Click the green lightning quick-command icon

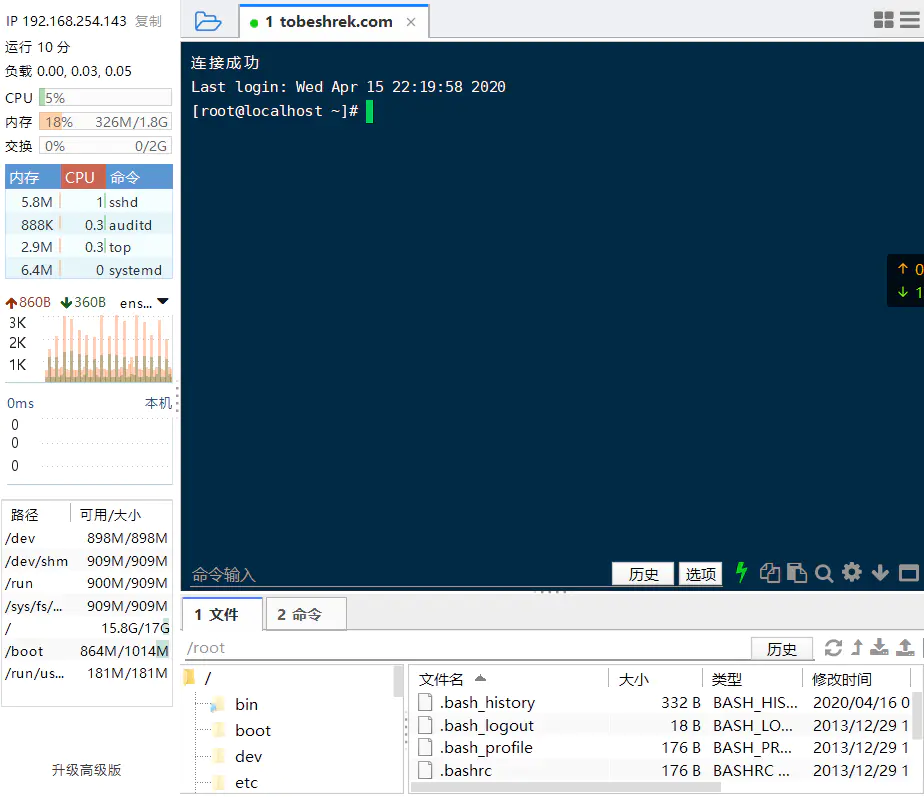[x=741, y=572]
